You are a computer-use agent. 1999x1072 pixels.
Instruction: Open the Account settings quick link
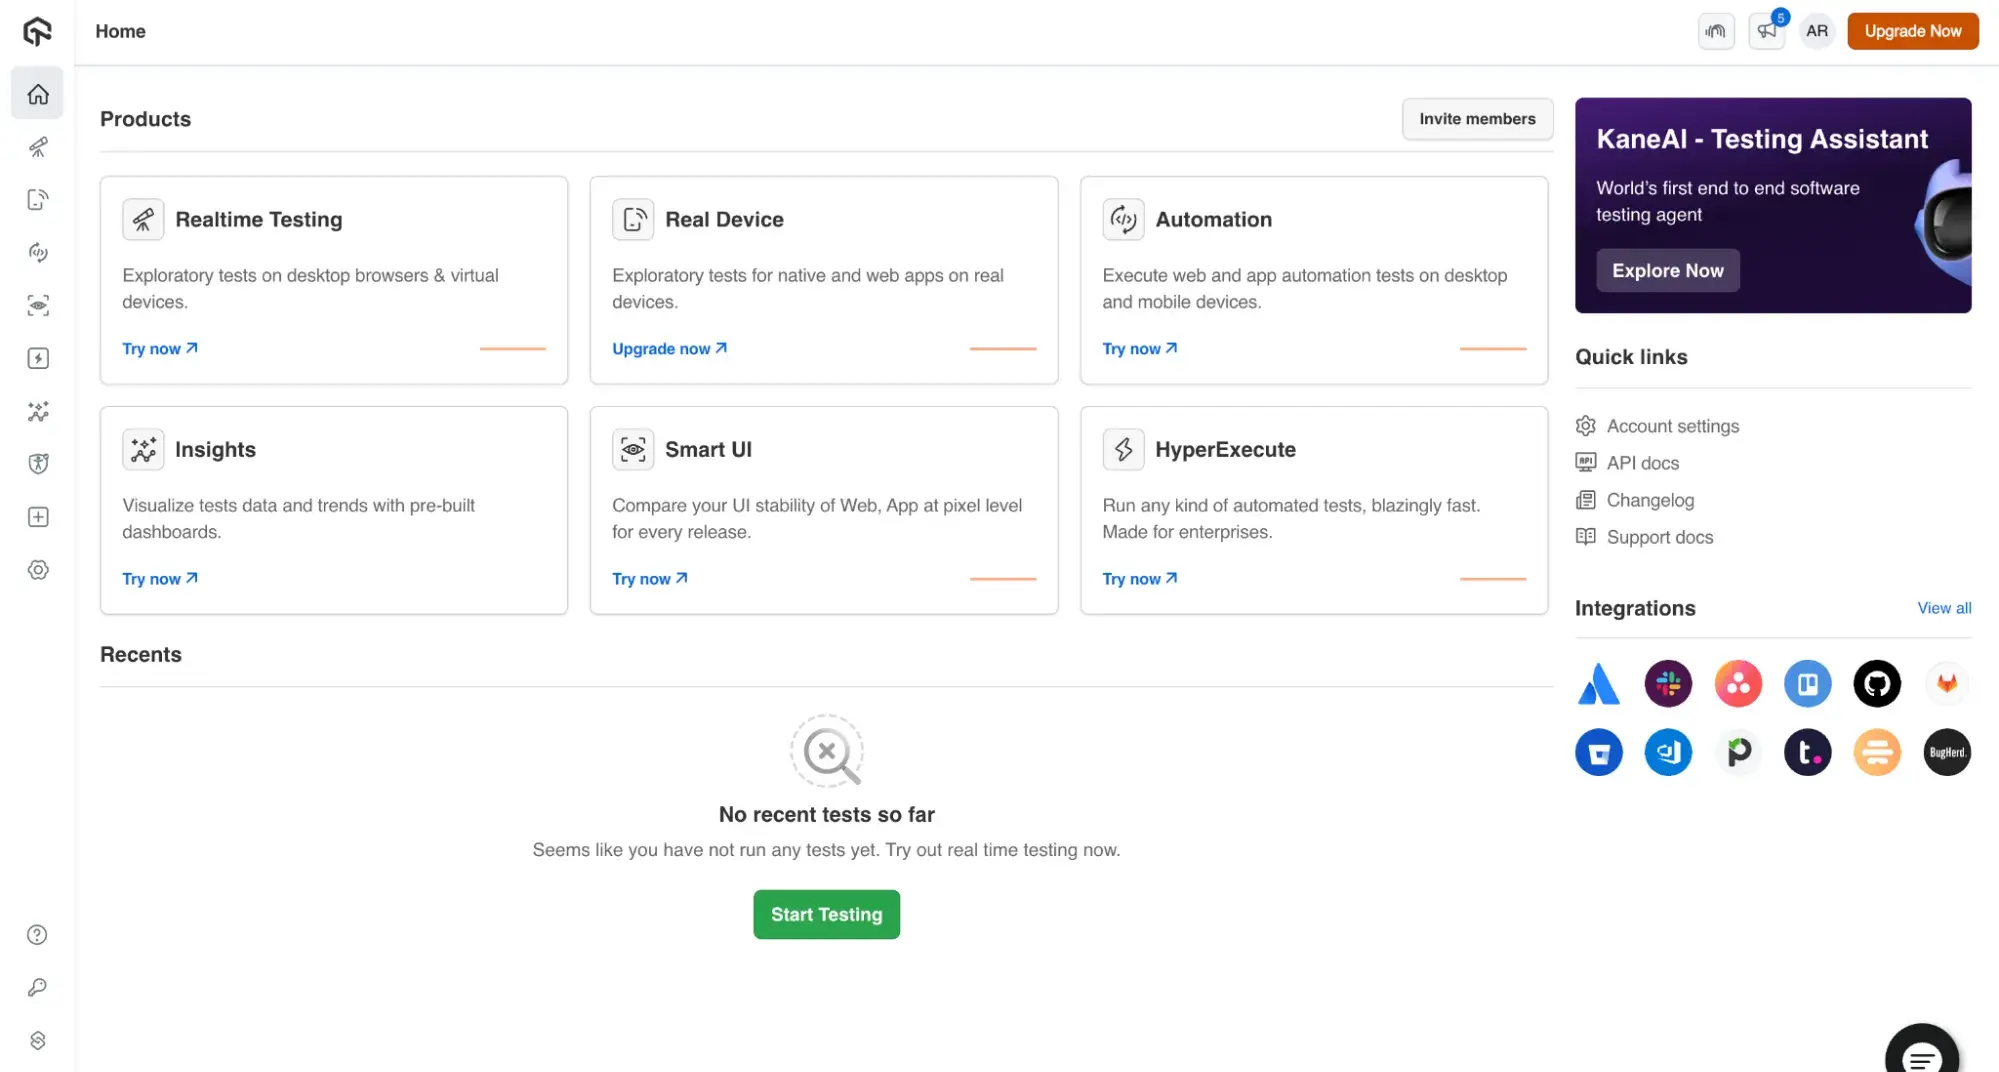[x=1672, y=426]
